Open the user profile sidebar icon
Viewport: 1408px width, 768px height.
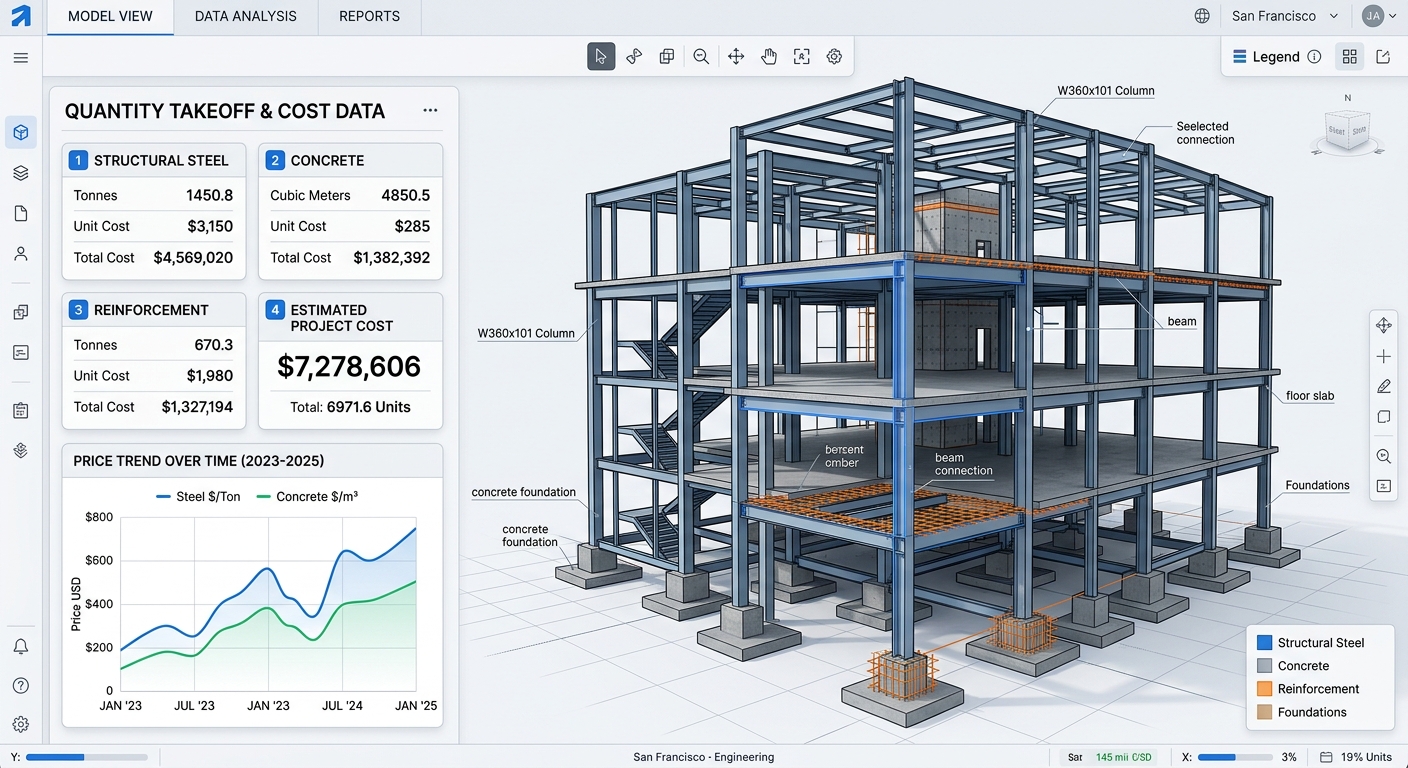tap(21, 254)
